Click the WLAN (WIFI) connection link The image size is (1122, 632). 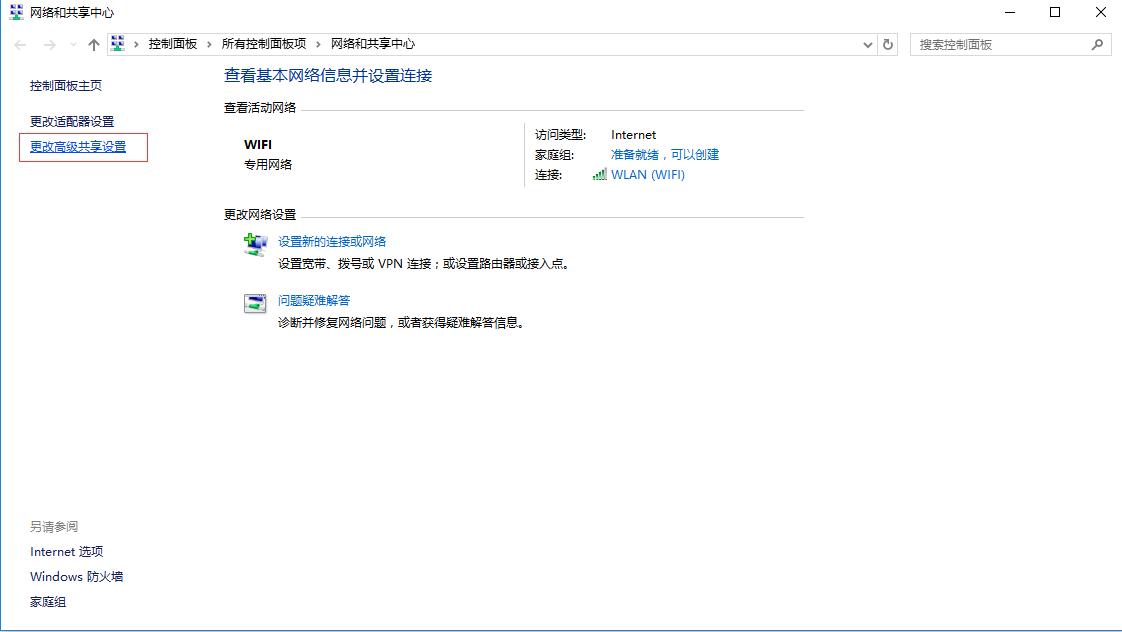(650, 174)
